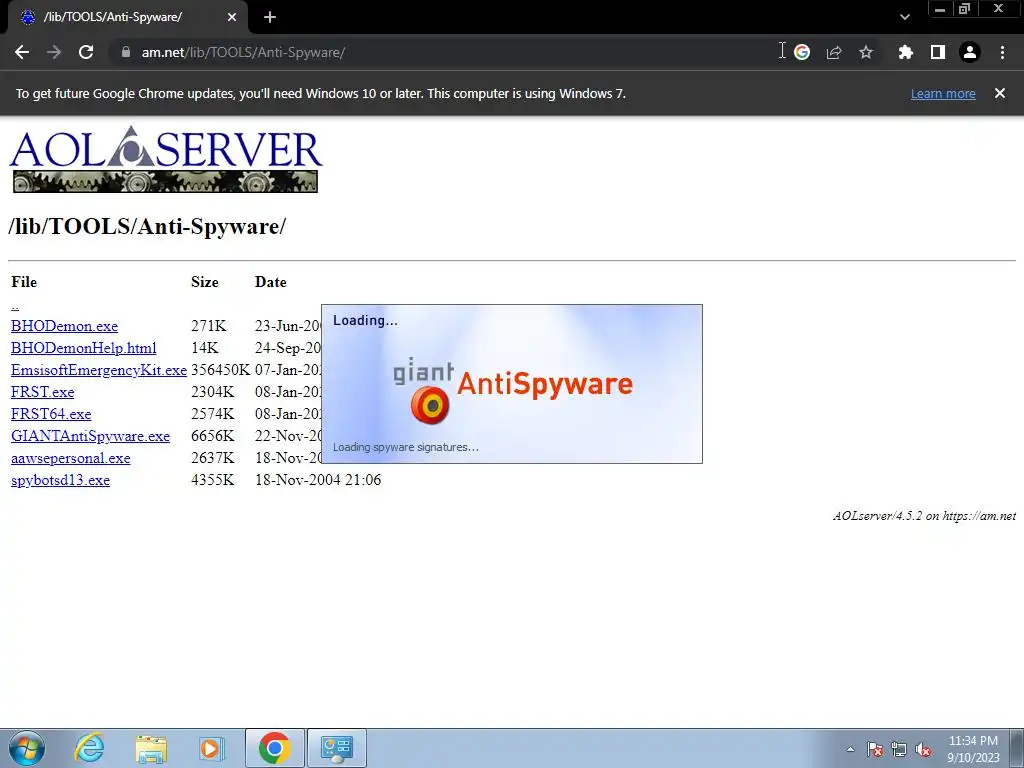Open BHODemonHelp.html
The image size is (1024, 768).
[84, 348]
